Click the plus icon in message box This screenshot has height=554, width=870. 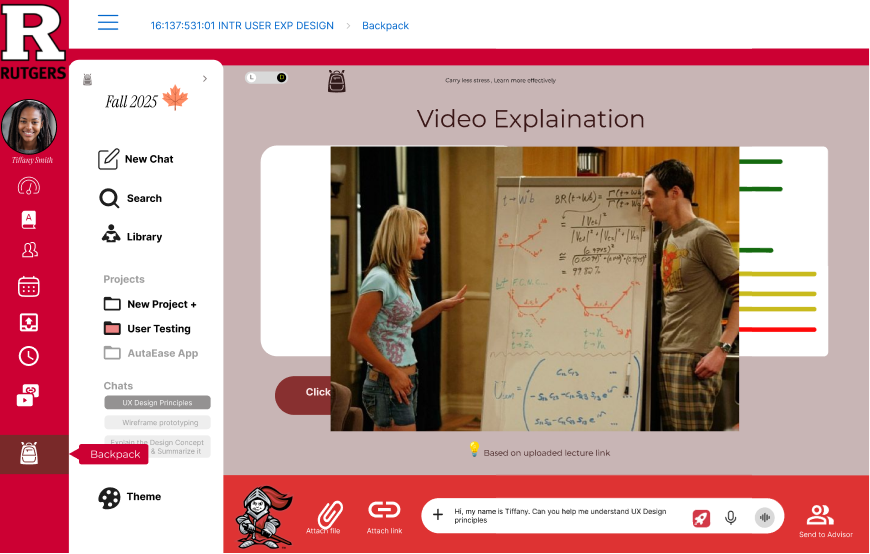pos(438,515)
